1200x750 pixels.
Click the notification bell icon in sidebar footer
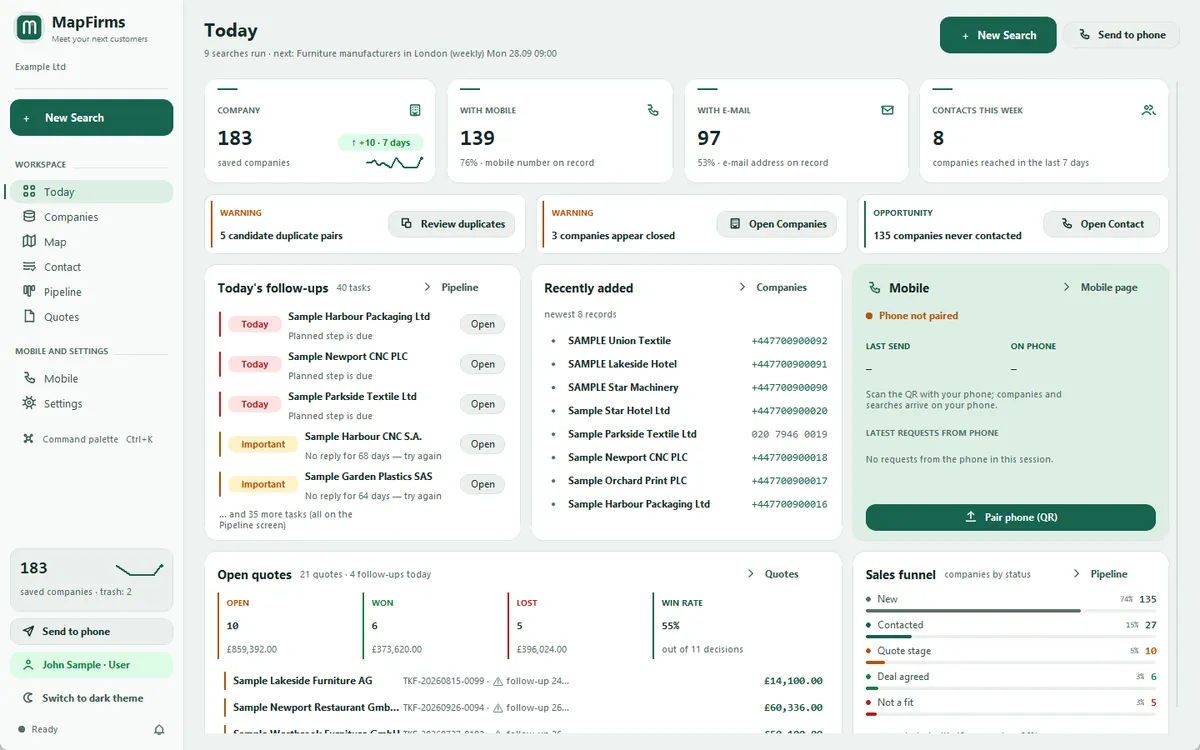click(x=159, y=730)
